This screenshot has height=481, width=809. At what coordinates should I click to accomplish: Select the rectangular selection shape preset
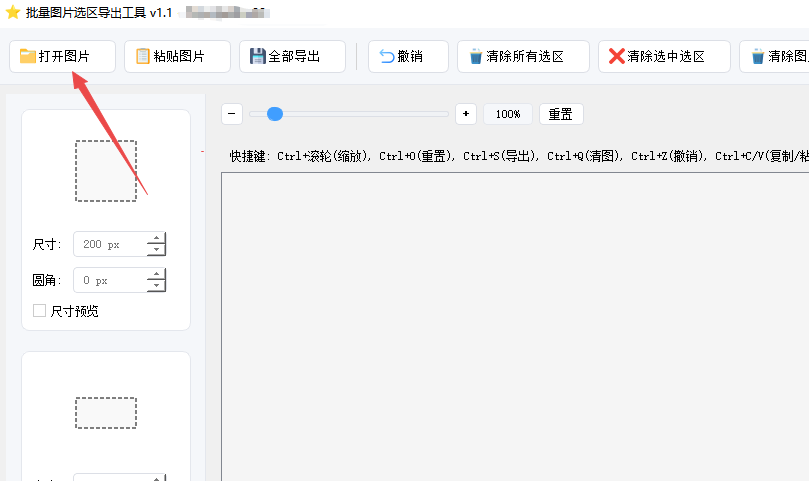pos(106,412)
